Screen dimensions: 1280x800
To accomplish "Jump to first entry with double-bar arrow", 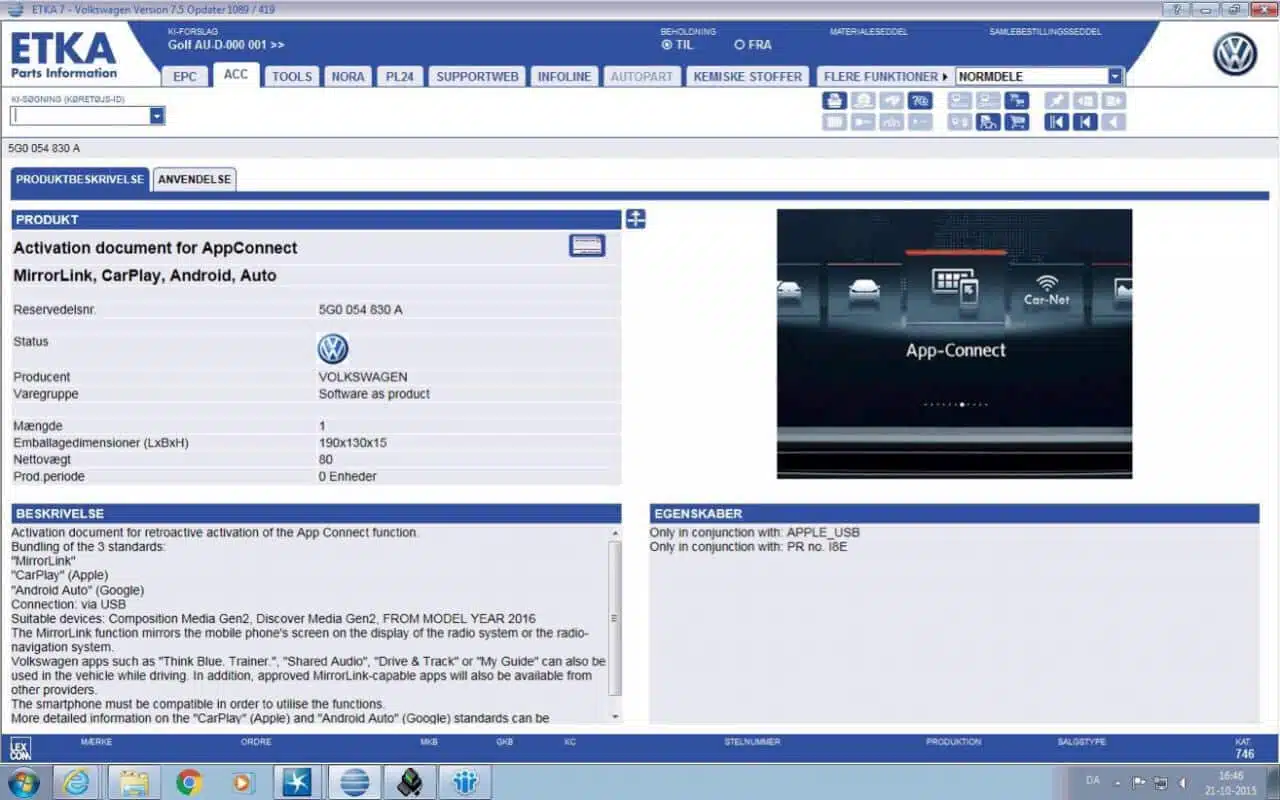I will [1057, 122].
